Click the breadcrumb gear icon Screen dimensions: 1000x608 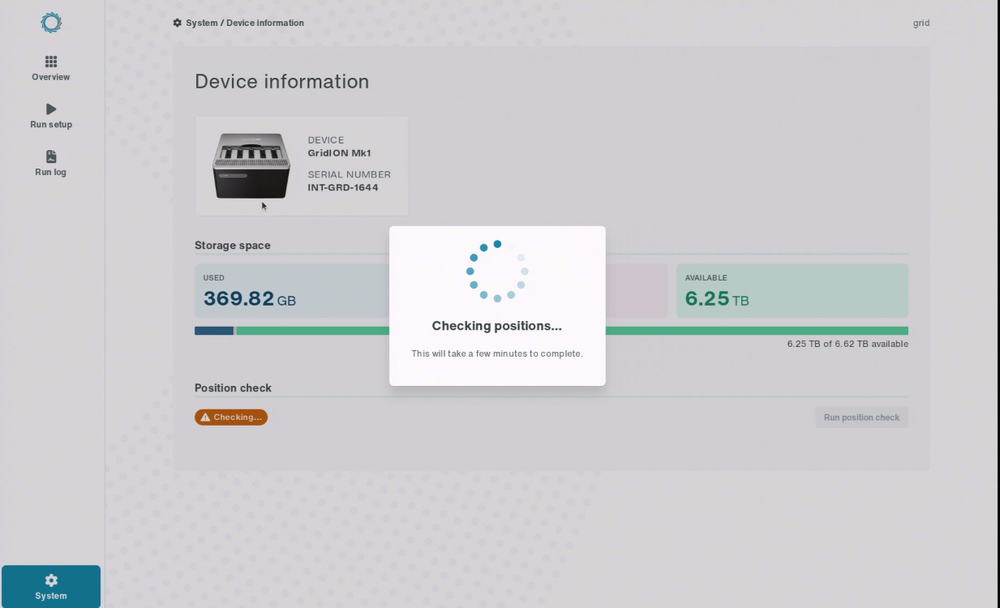click(177, 22)
